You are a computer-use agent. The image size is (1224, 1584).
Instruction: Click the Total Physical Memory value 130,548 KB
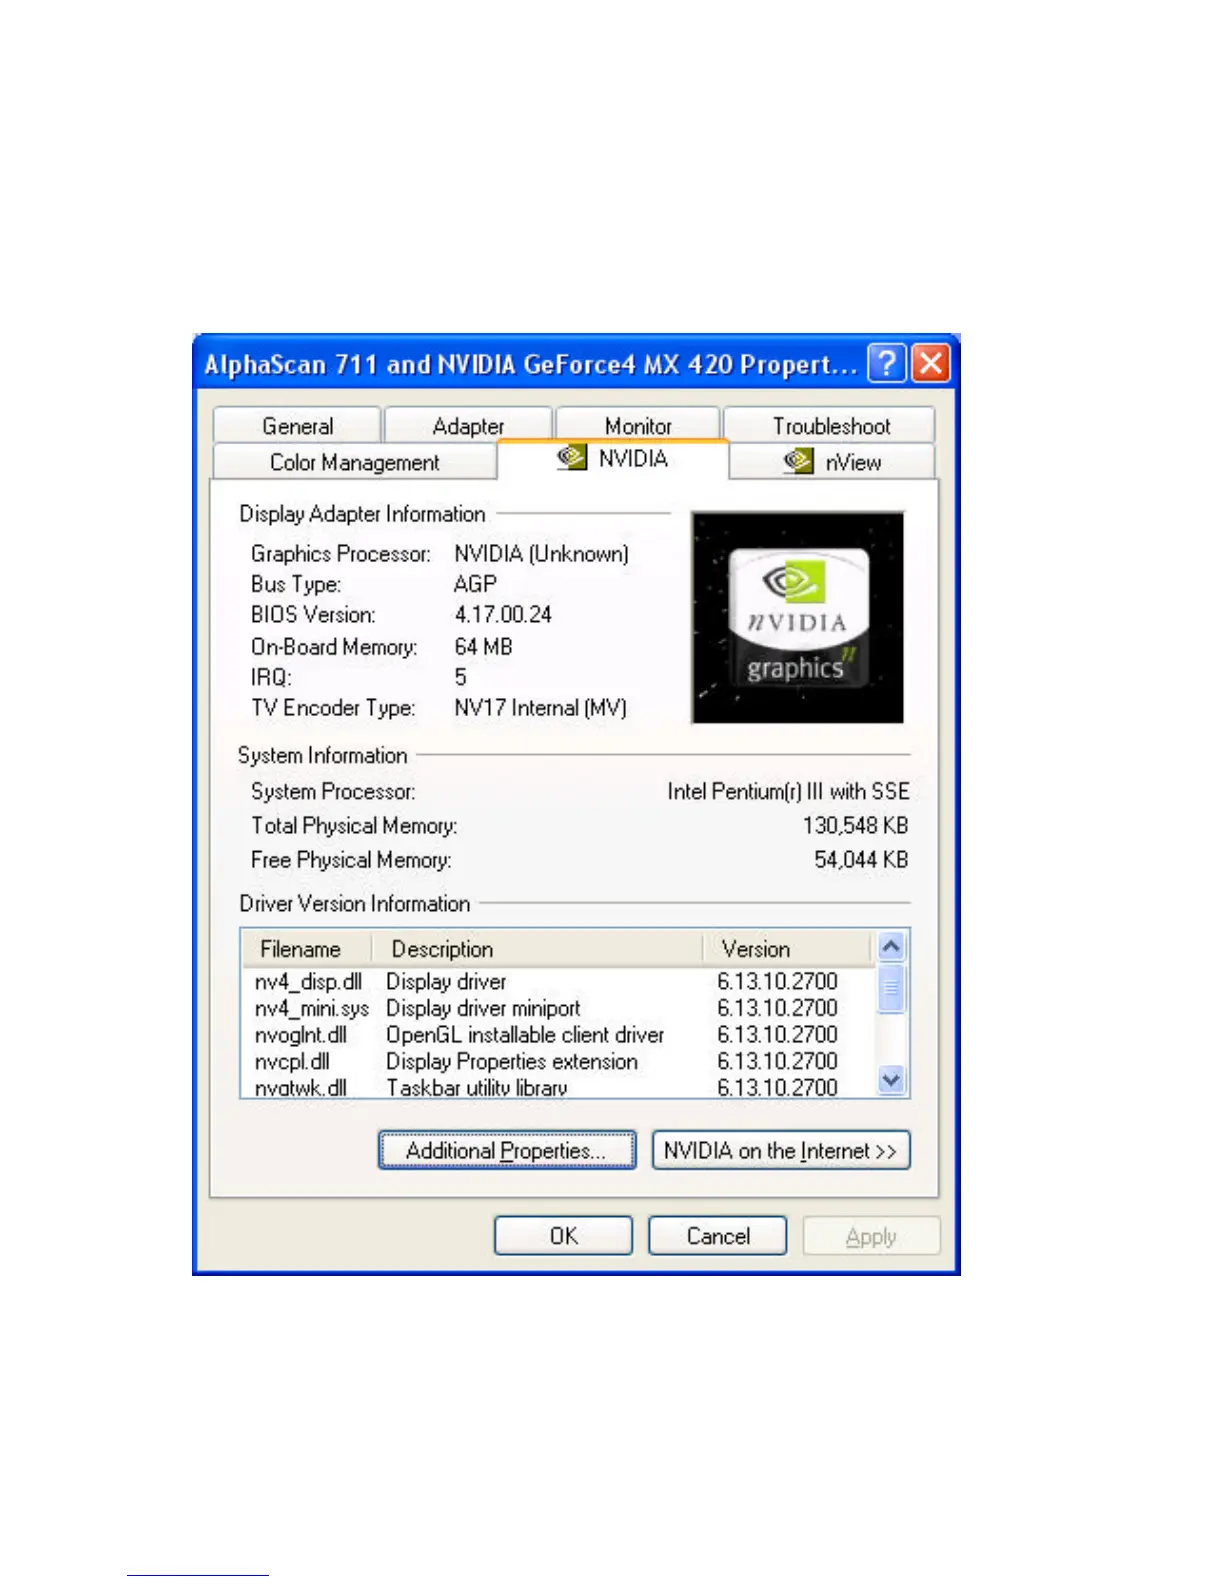click(x=855, y=825)
